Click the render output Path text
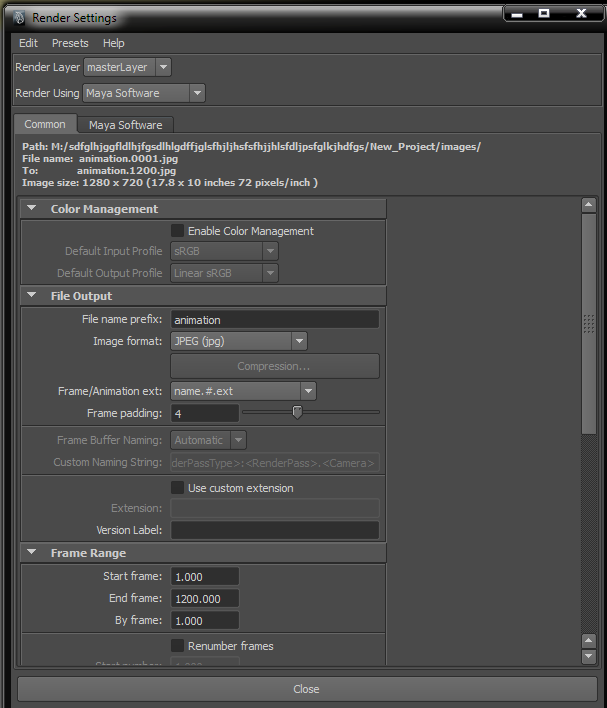 coord(252,147)
